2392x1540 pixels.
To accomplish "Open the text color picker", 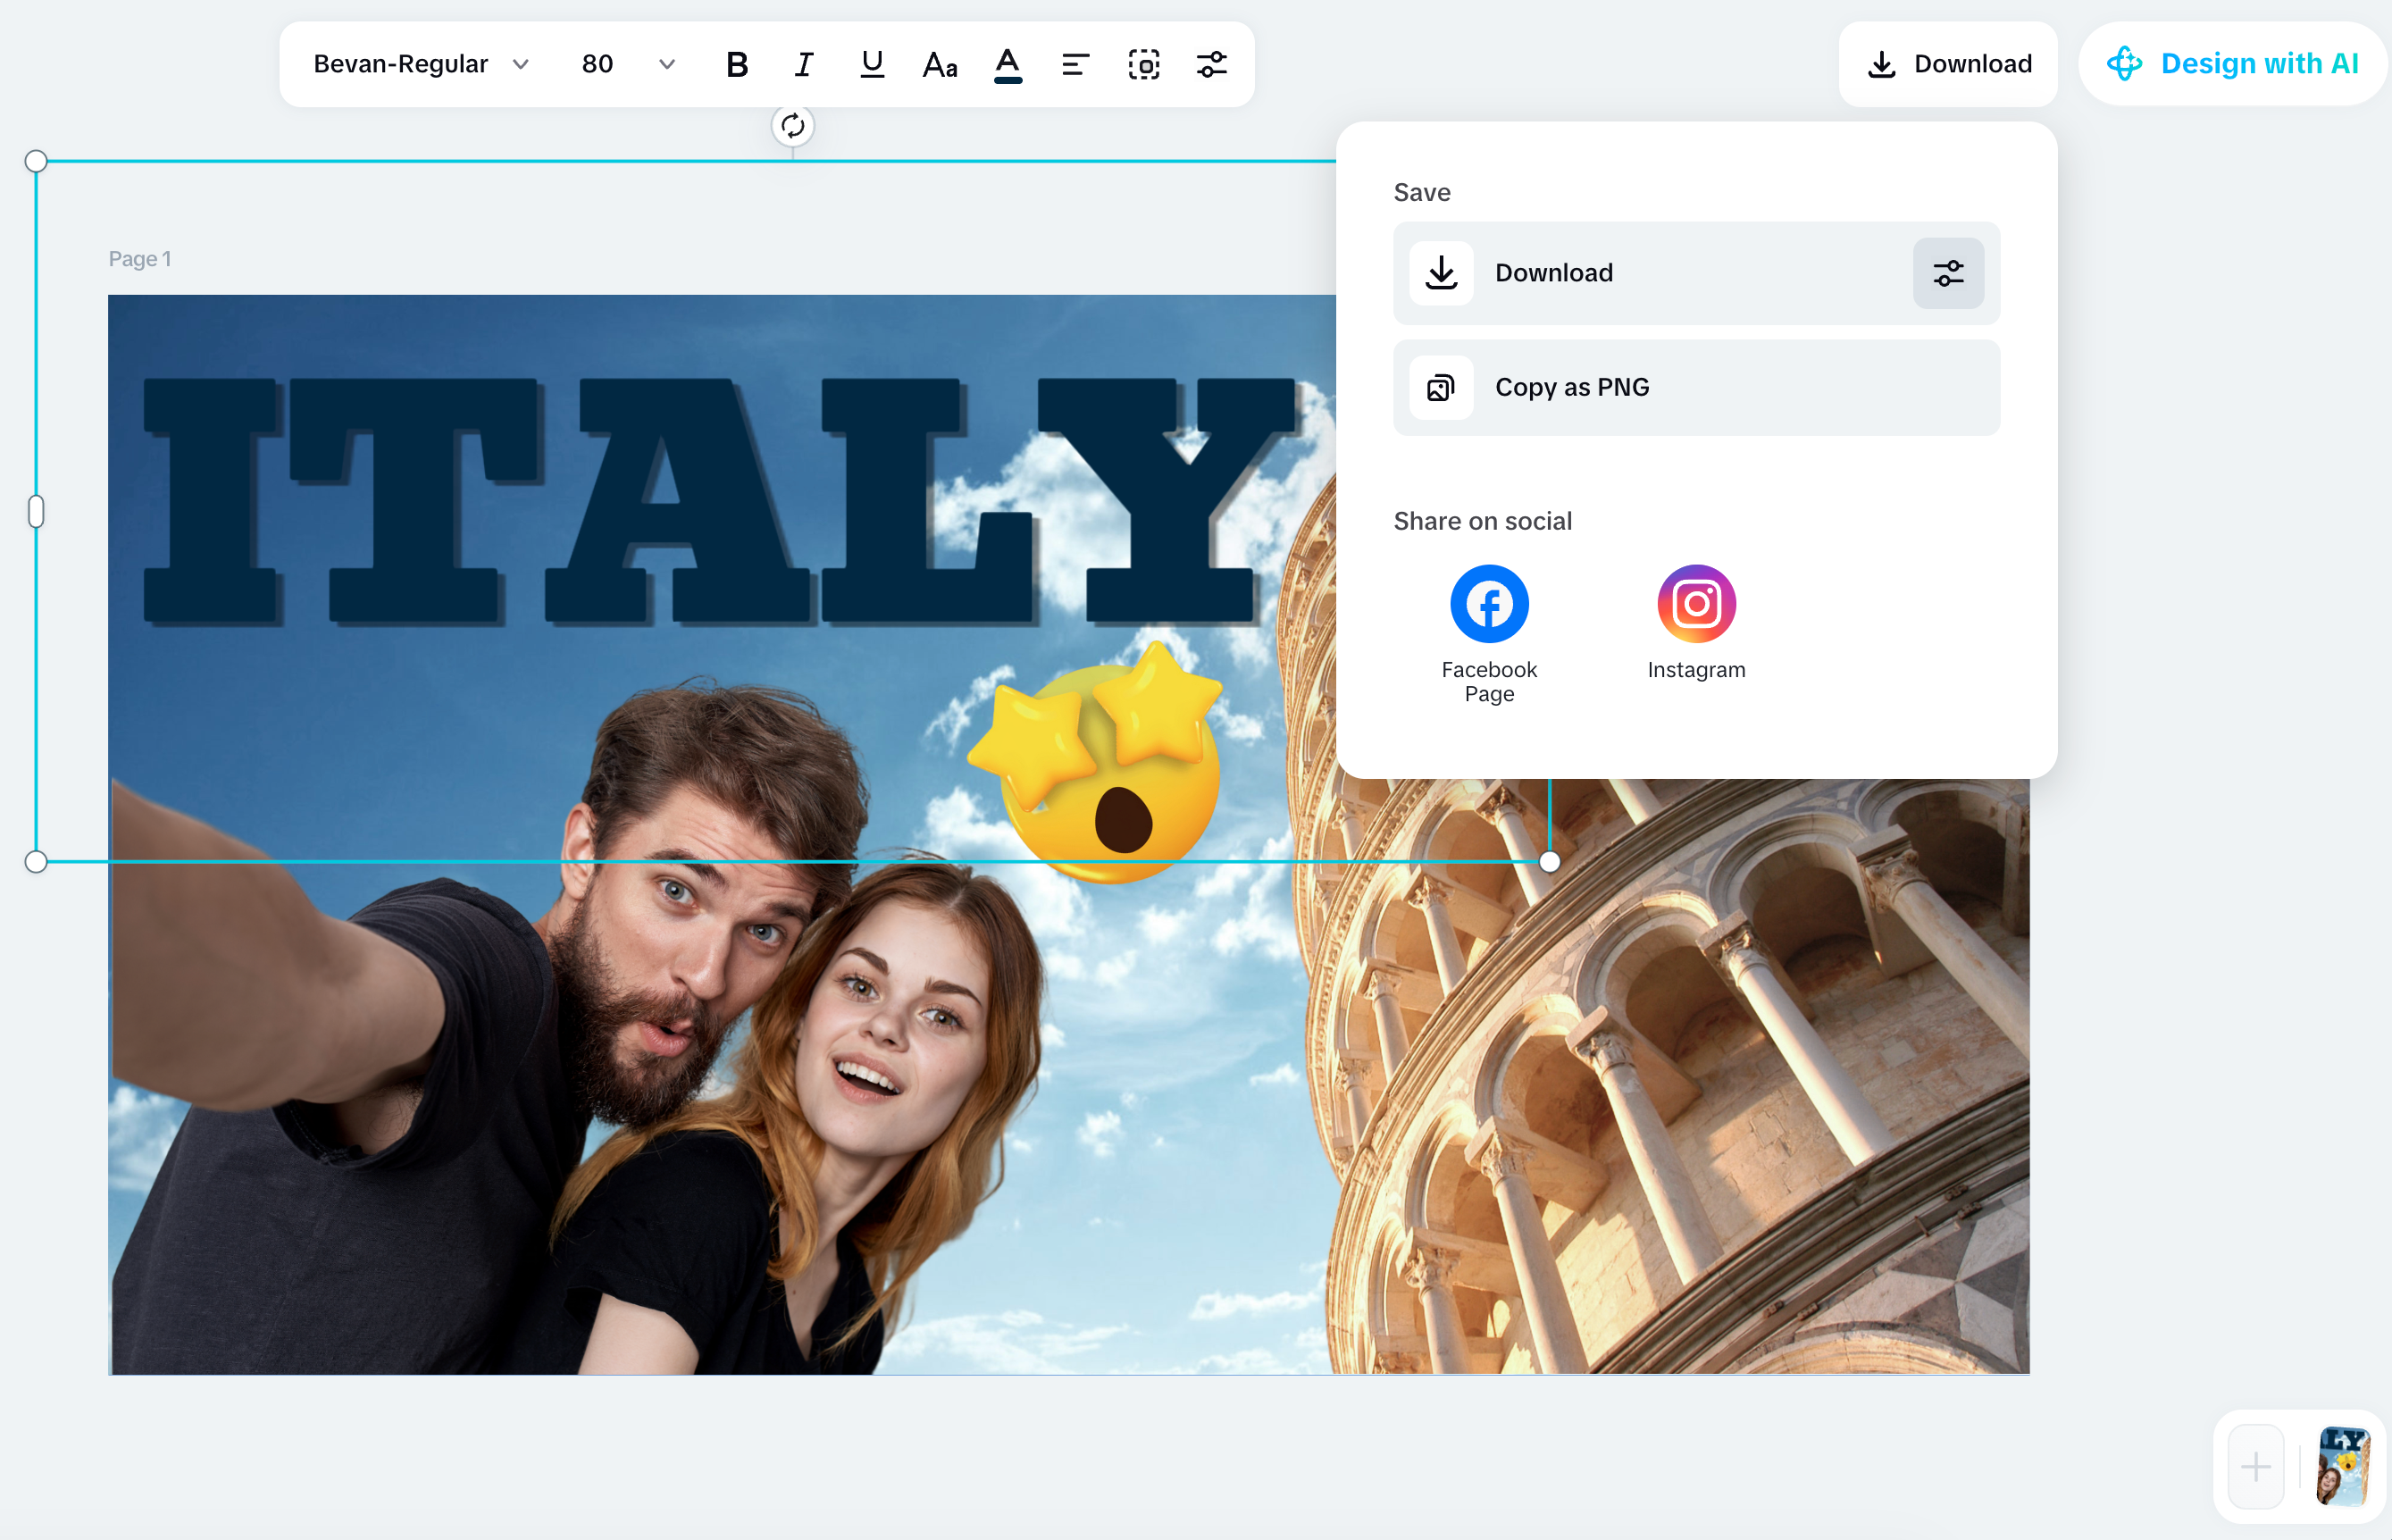I will point(1007,64).
